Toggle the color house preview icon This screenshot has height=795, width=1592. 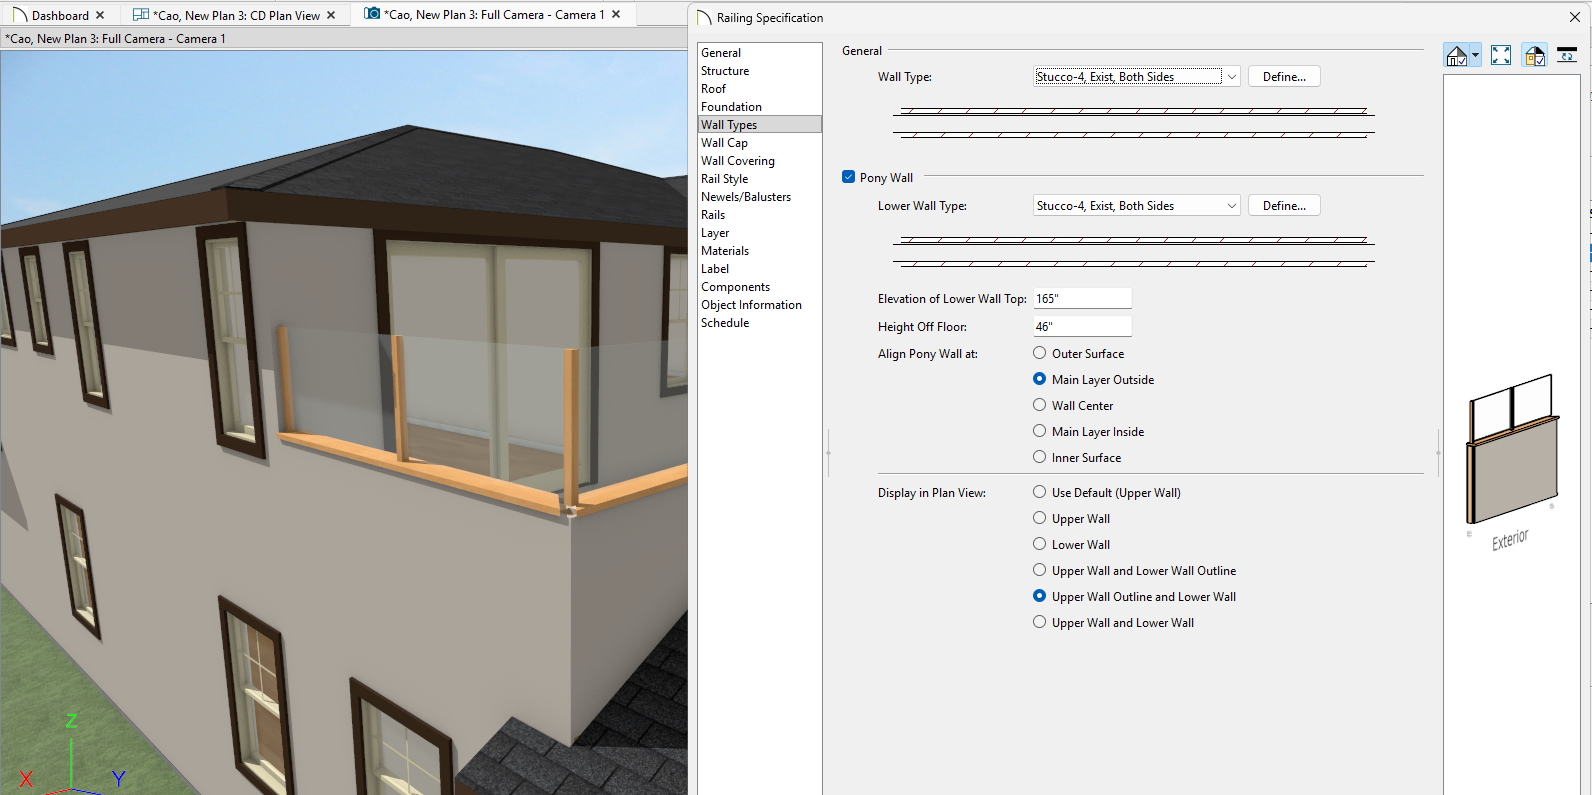[1534, 56]
